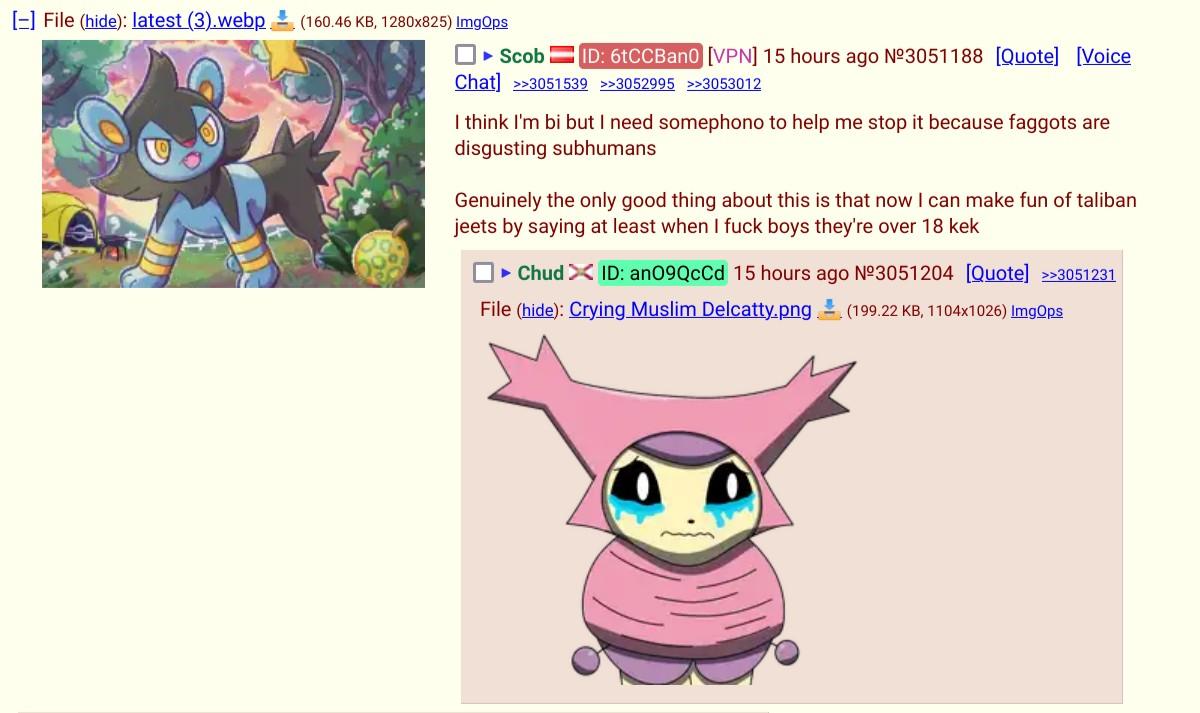
Task: Quote post №3051204
Action: (x=997, y=273)
